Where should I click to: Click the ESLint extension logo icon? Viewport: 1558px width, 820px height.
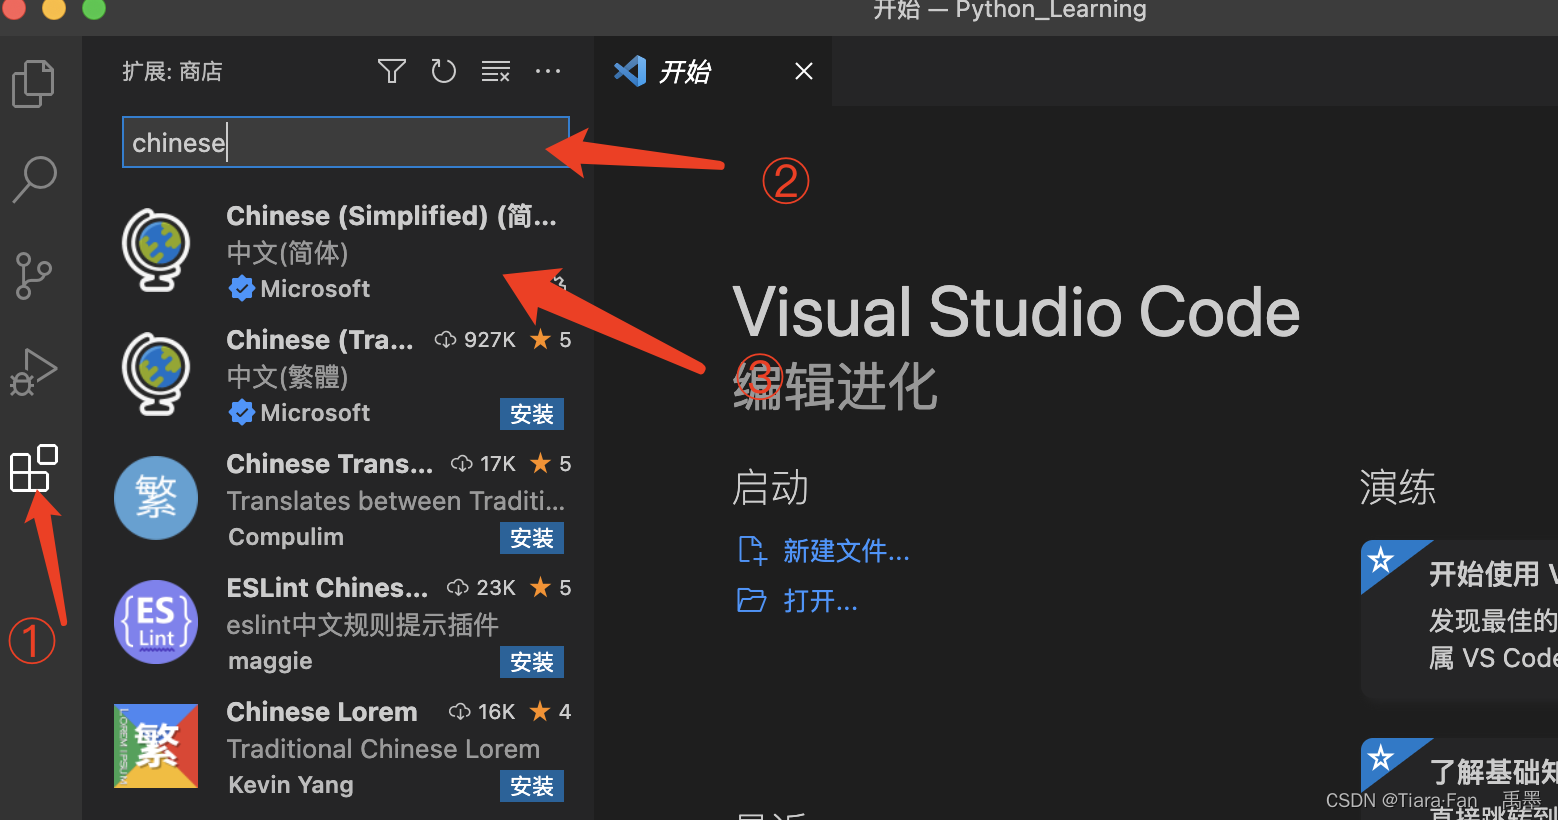coord(156,622)
